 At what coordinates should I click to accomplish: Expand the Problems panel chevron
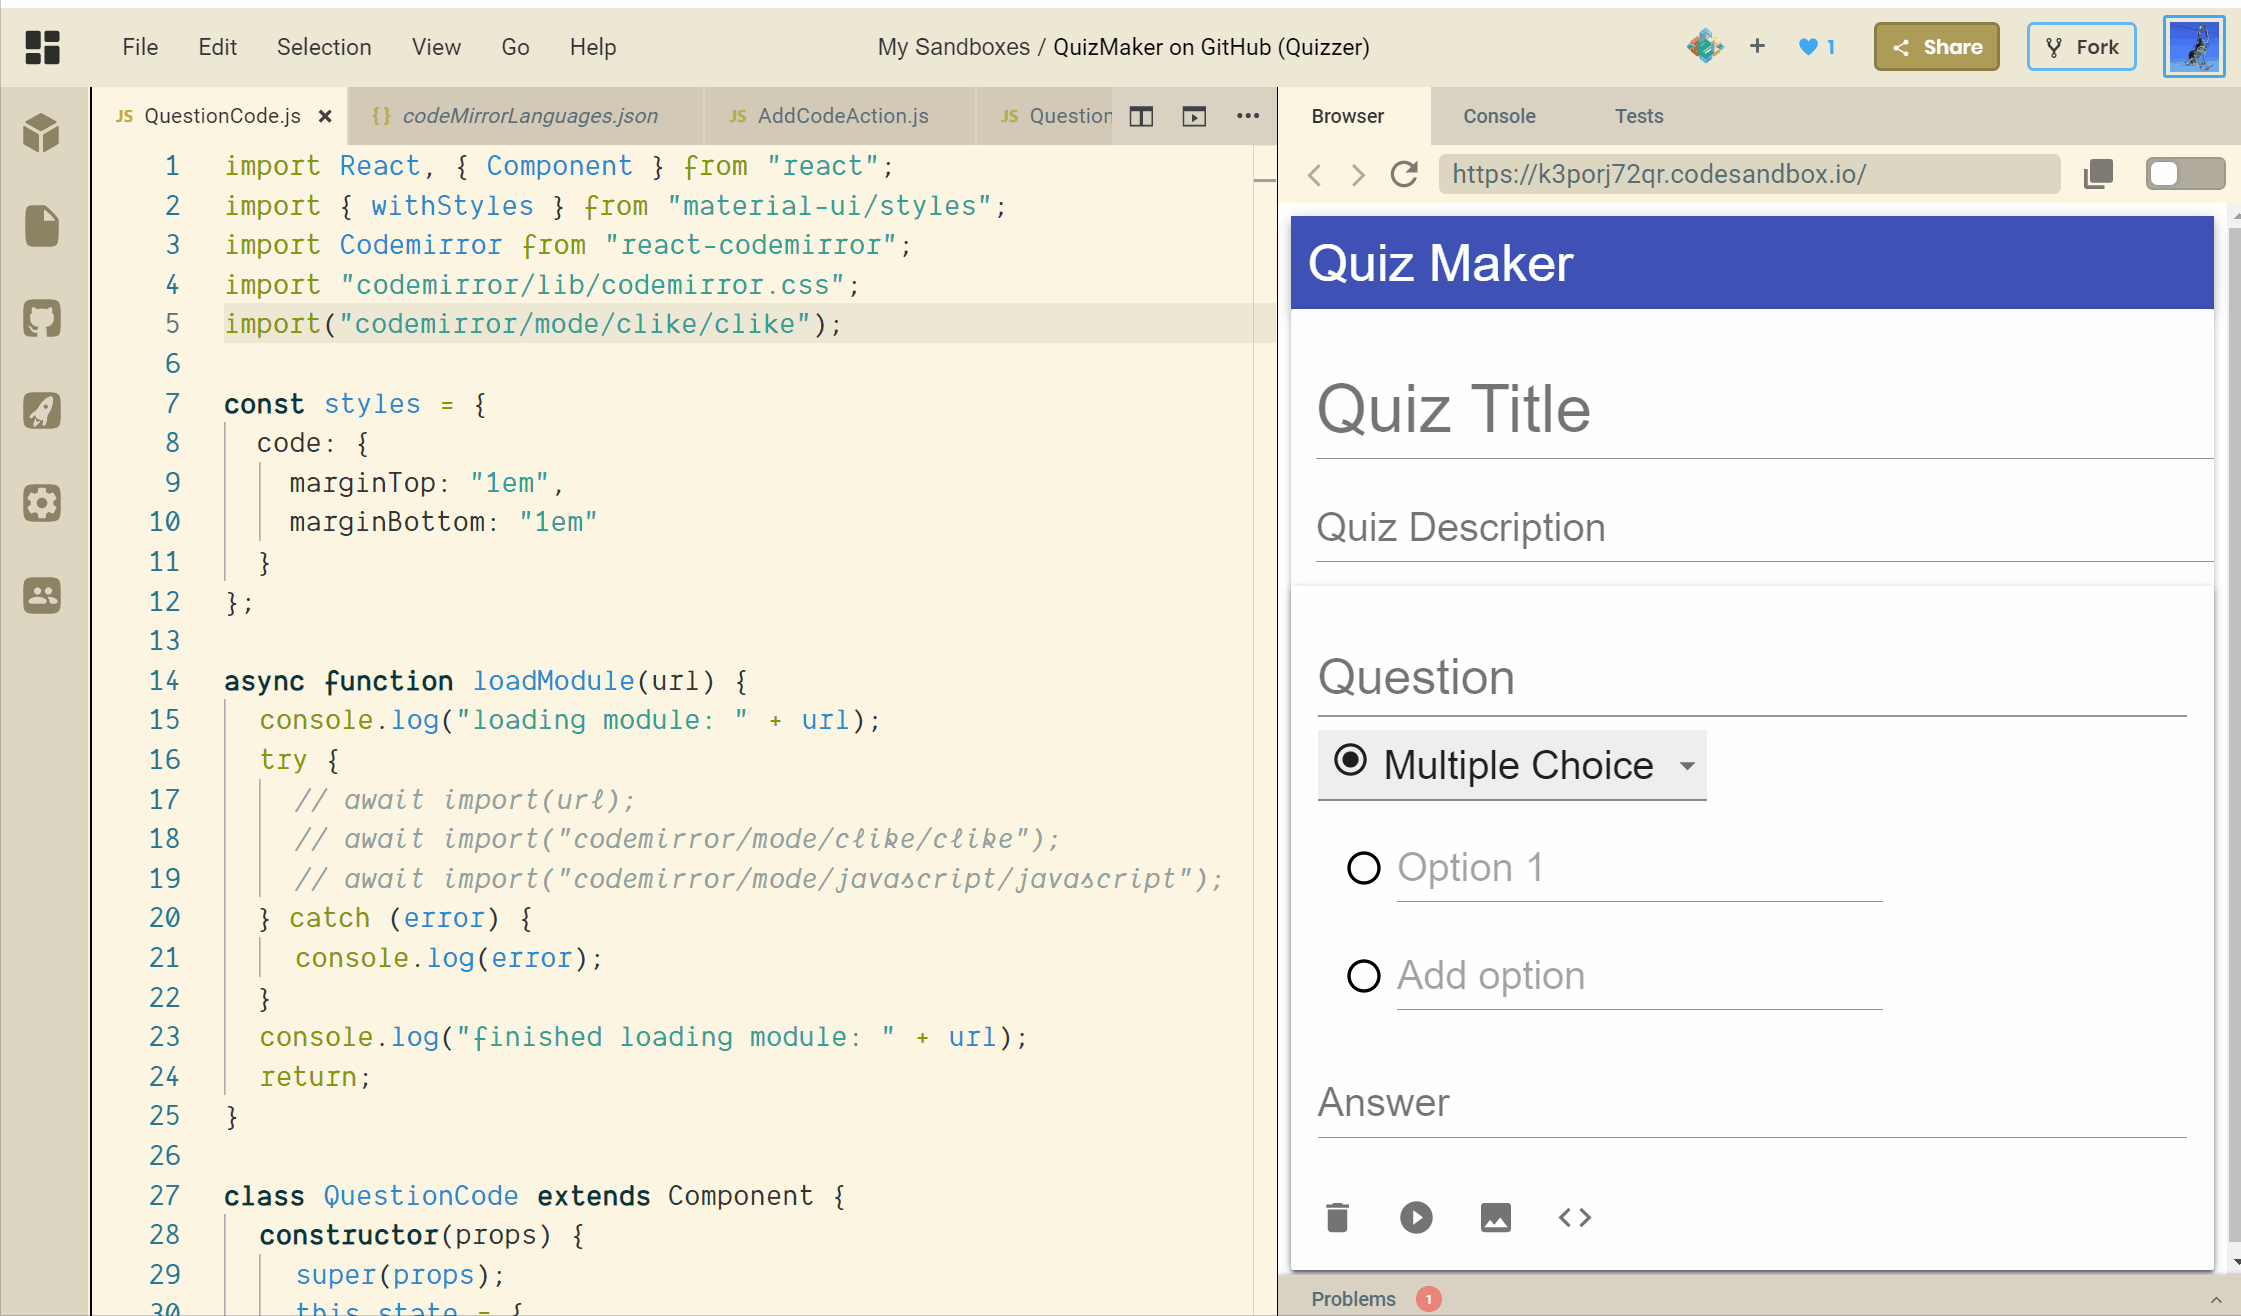click(x=2216, y=1299)
